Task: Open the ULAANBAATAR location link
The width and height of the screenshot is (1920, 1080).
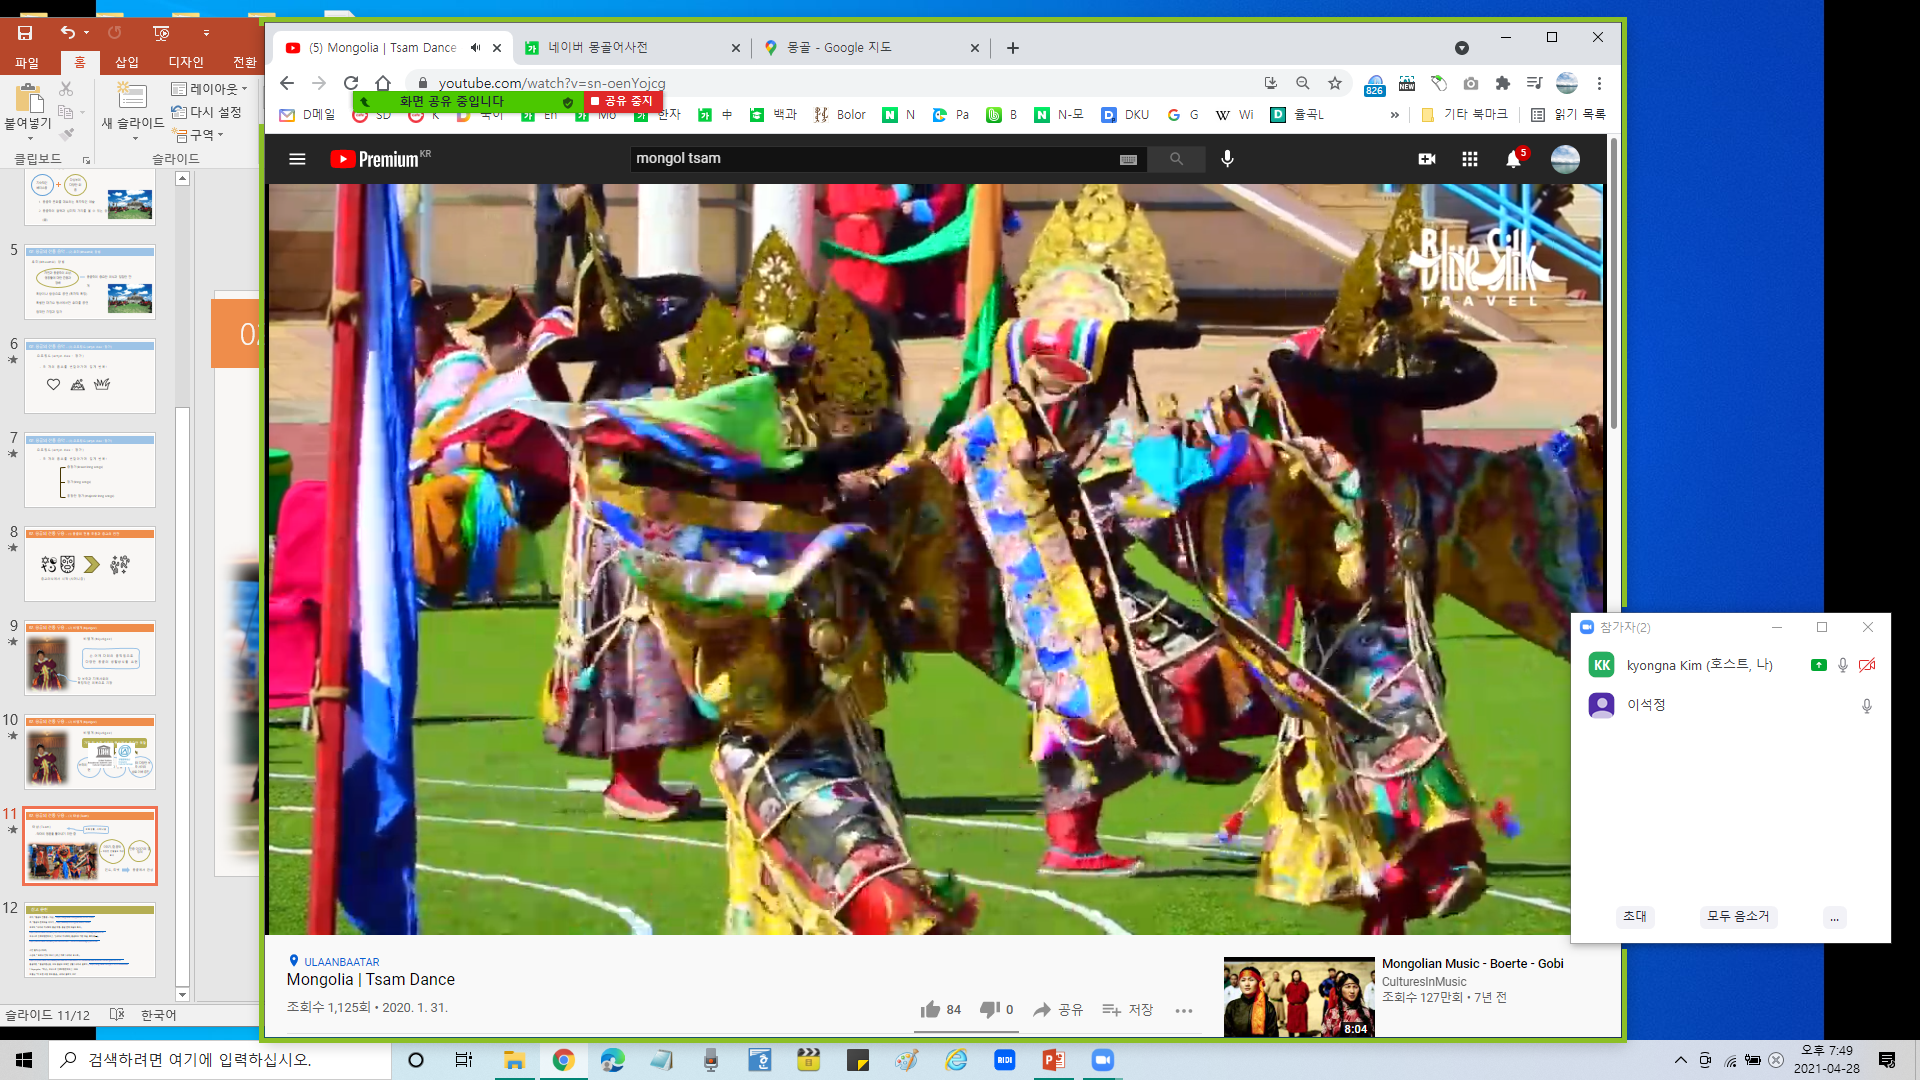Action: click(341, 962)
